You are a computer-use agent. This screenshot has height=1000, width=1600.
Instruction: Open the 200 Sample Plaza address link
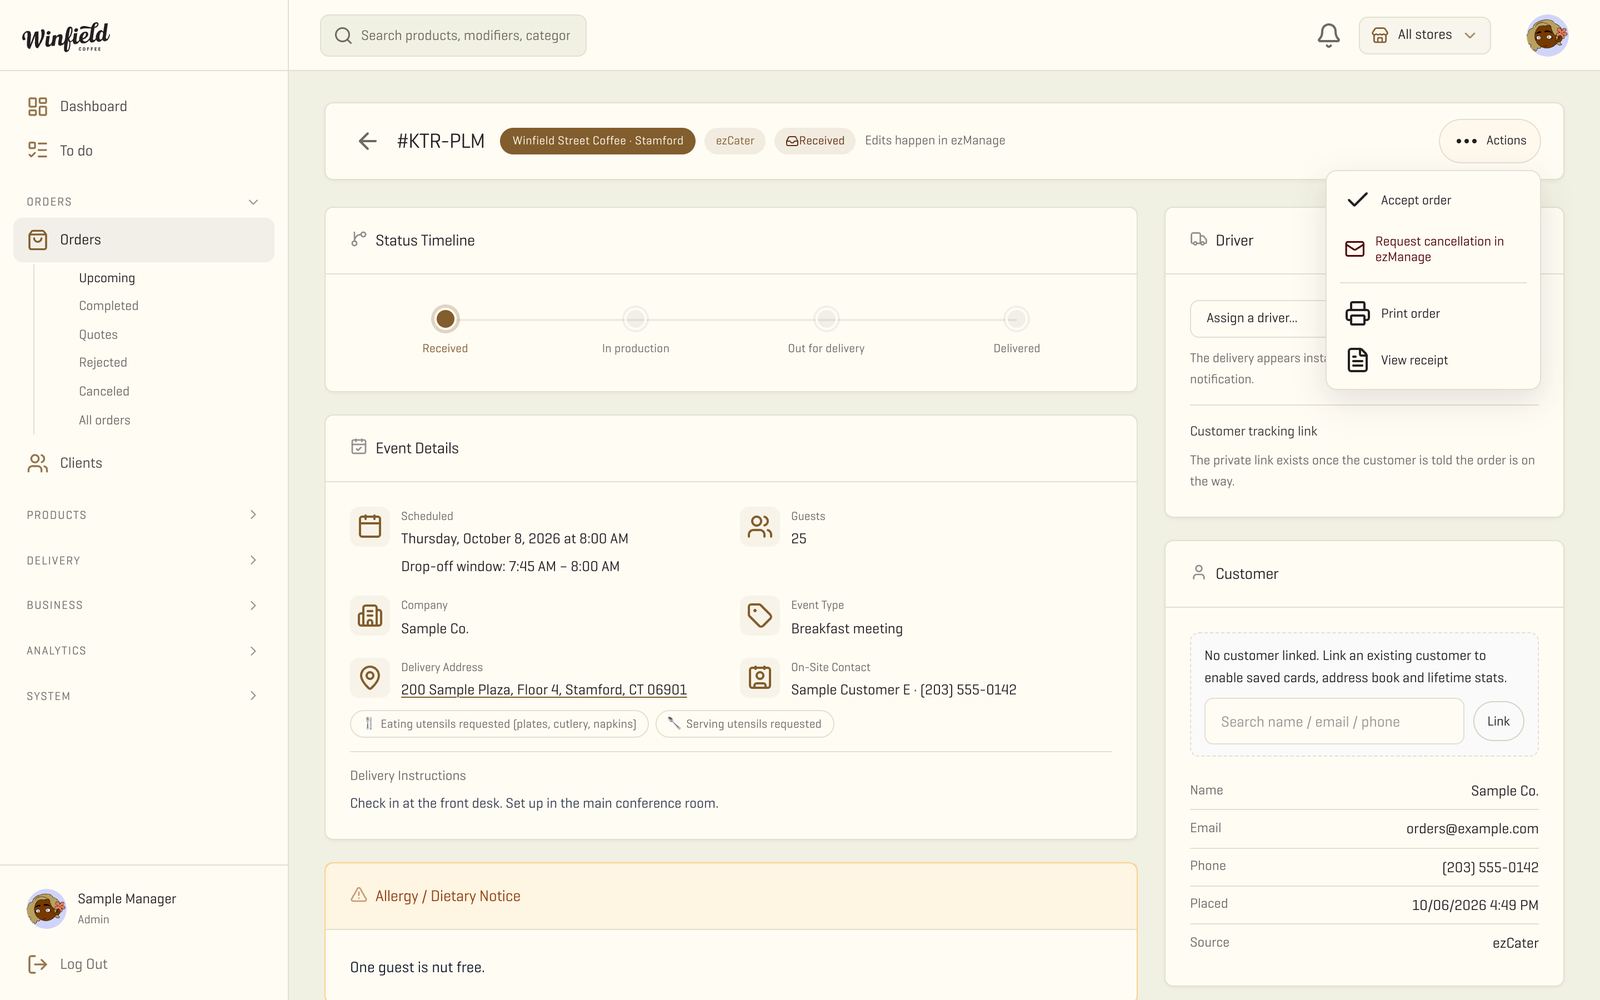[x=544, y=690]
